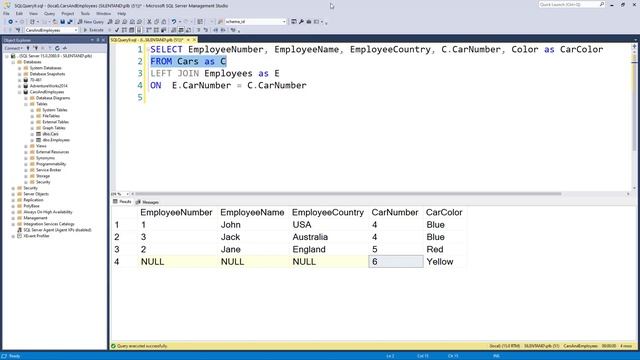640x360 pixels.
Task: Comment out the selected lines icon
Action: click(x=198, y=30)
